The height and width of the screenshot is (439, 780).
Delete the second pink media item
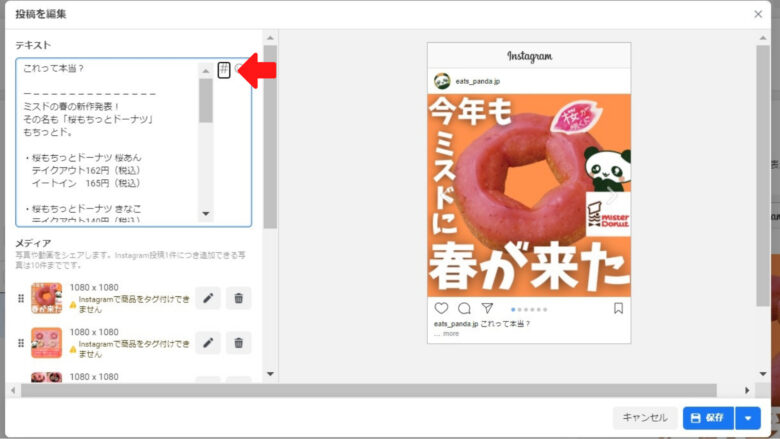pyautogui.click(x=239, y=343)
